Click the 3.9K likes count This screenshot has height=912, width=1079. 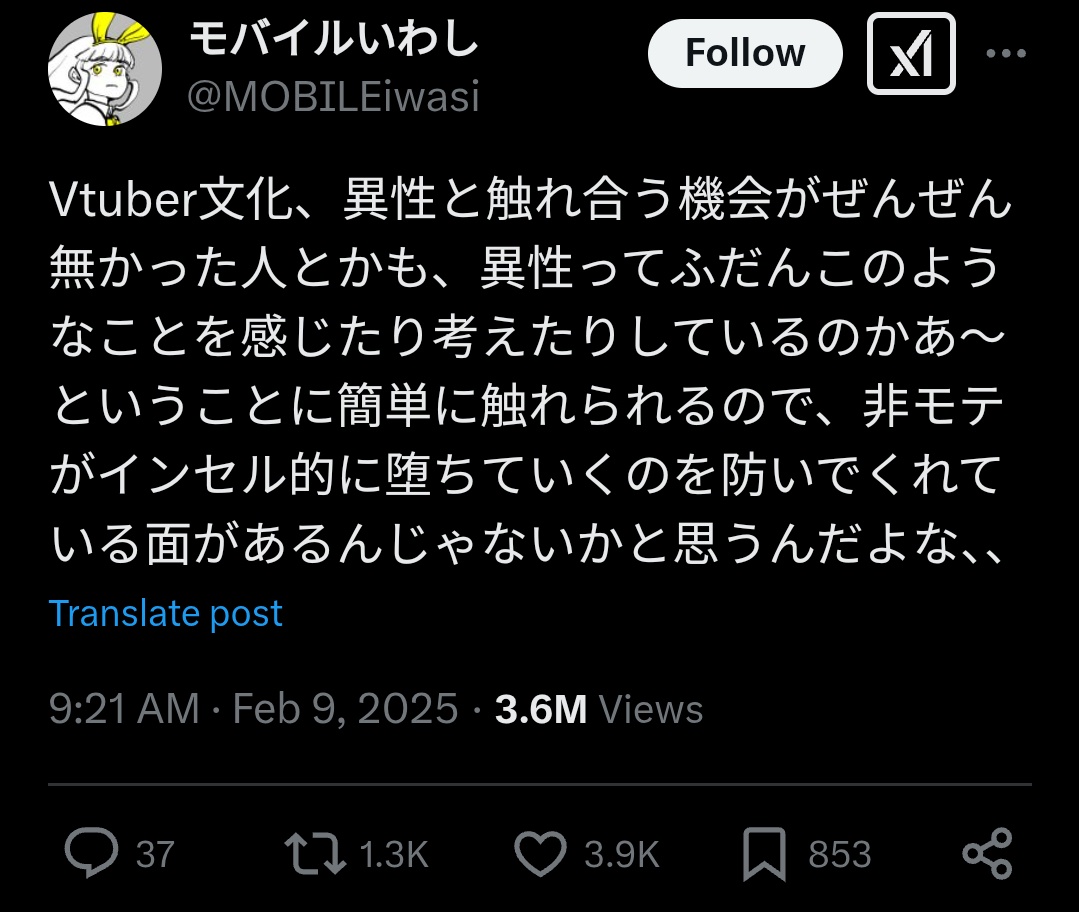click(x=621, y=855)
